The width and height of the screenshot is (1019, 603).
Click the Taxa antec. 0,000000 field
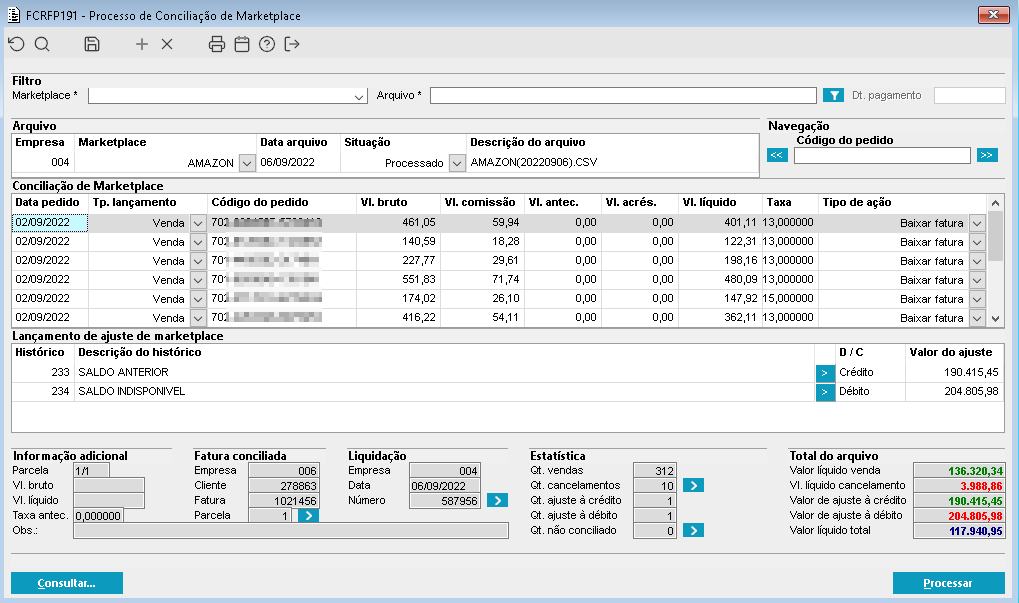[x=98, y=516]
